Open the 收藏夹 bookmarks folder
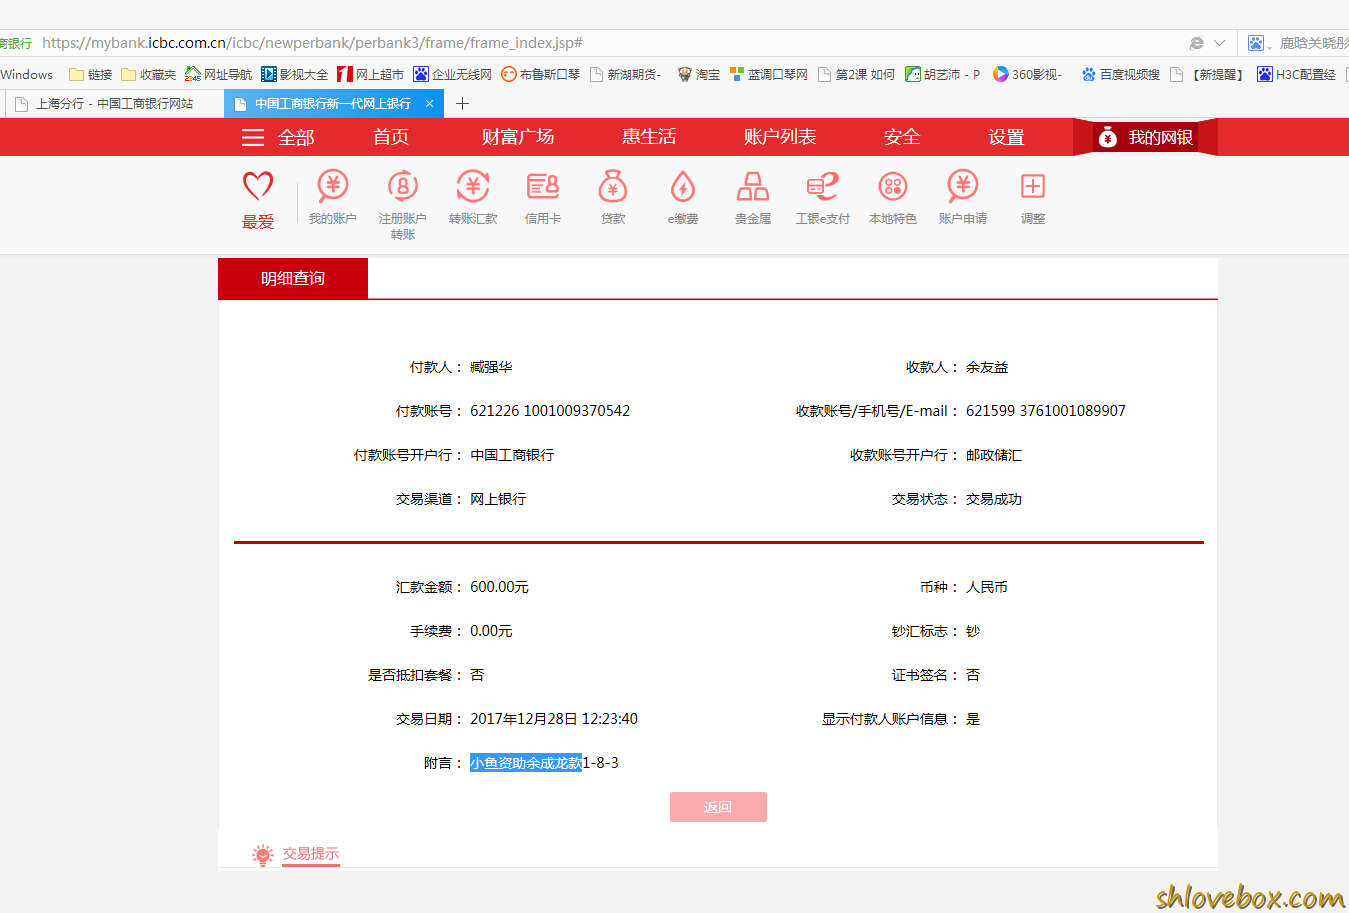The image size is (1349, 913). [x=148, y=74]
